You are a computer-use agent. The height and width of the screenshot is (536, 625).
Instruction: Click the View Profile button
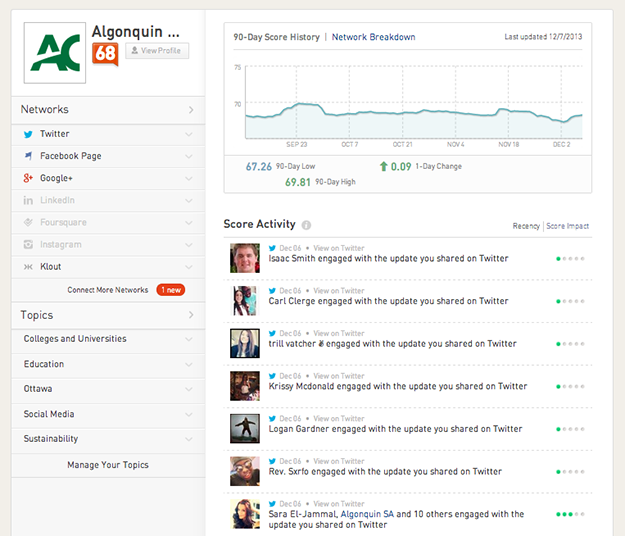click(157, 51)
